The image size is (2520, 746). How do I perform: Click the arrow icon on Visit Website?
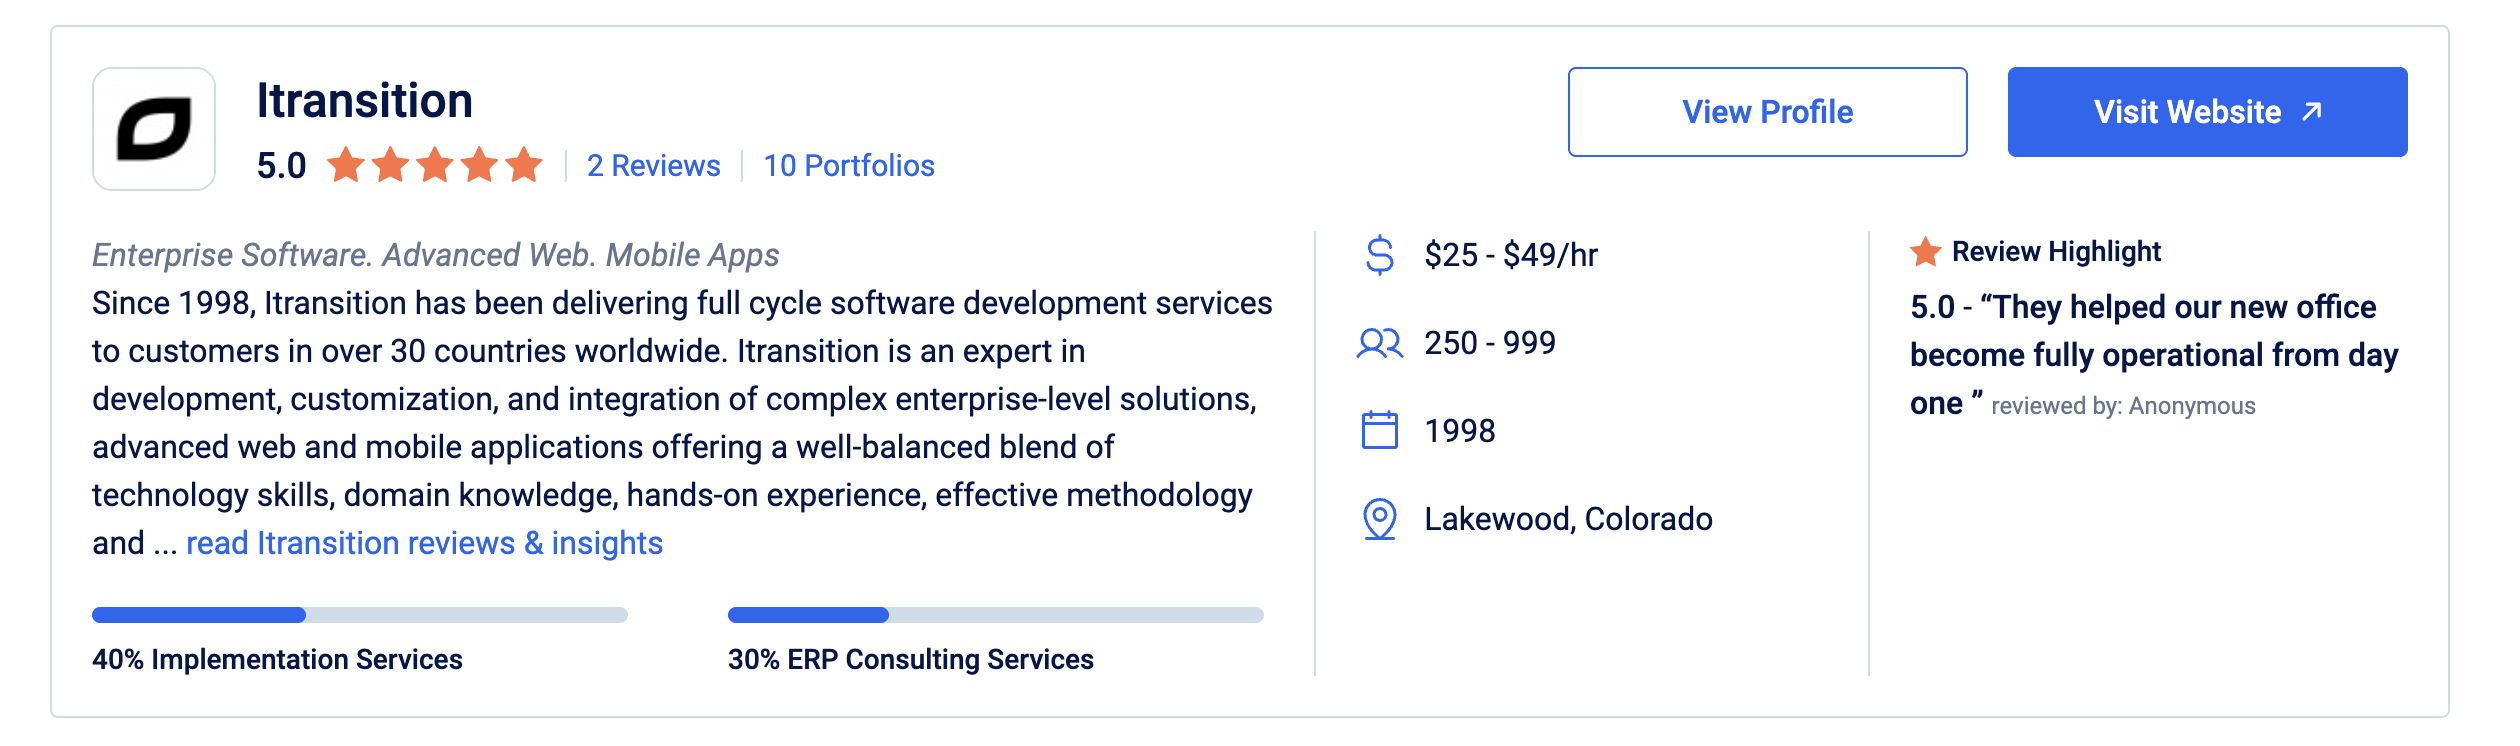(x=2312, y=112)
